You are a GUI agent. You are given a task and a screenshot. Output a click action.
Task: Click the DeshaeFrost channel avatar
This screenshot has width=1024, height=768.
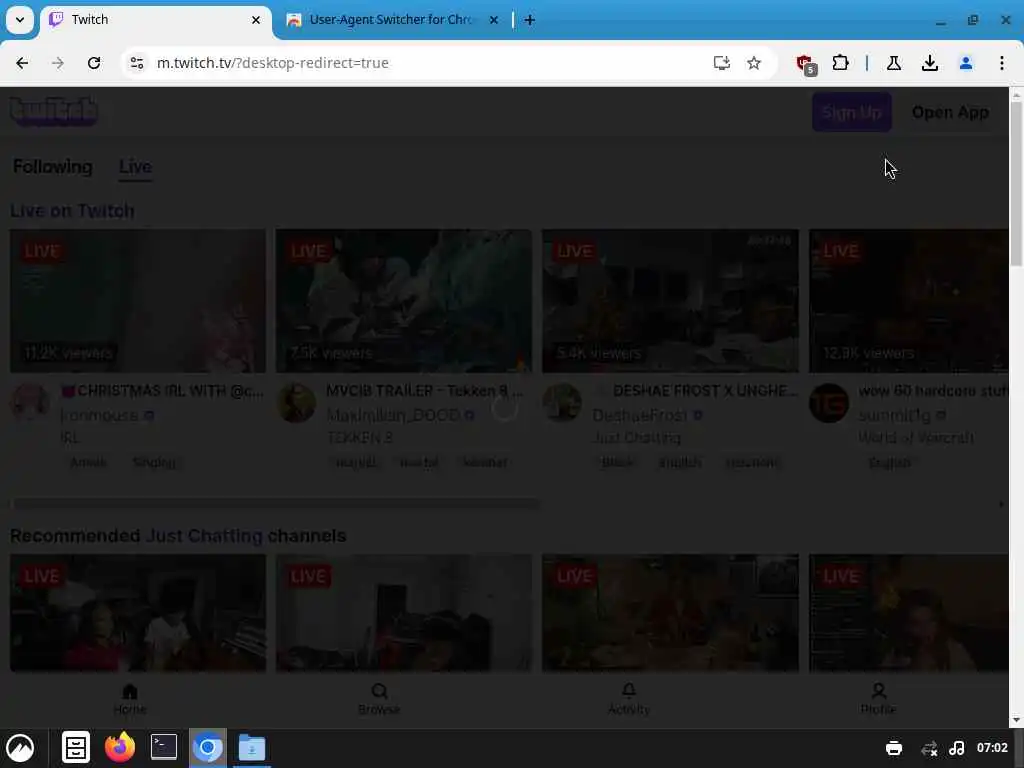click(562, 402)
